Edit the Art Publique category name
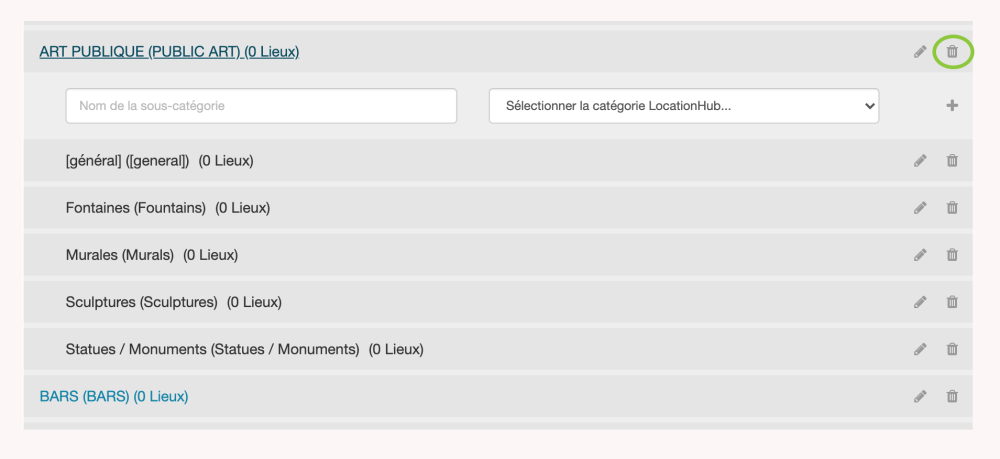Screen dimensions: 1000x459 (x=920, y=52)
